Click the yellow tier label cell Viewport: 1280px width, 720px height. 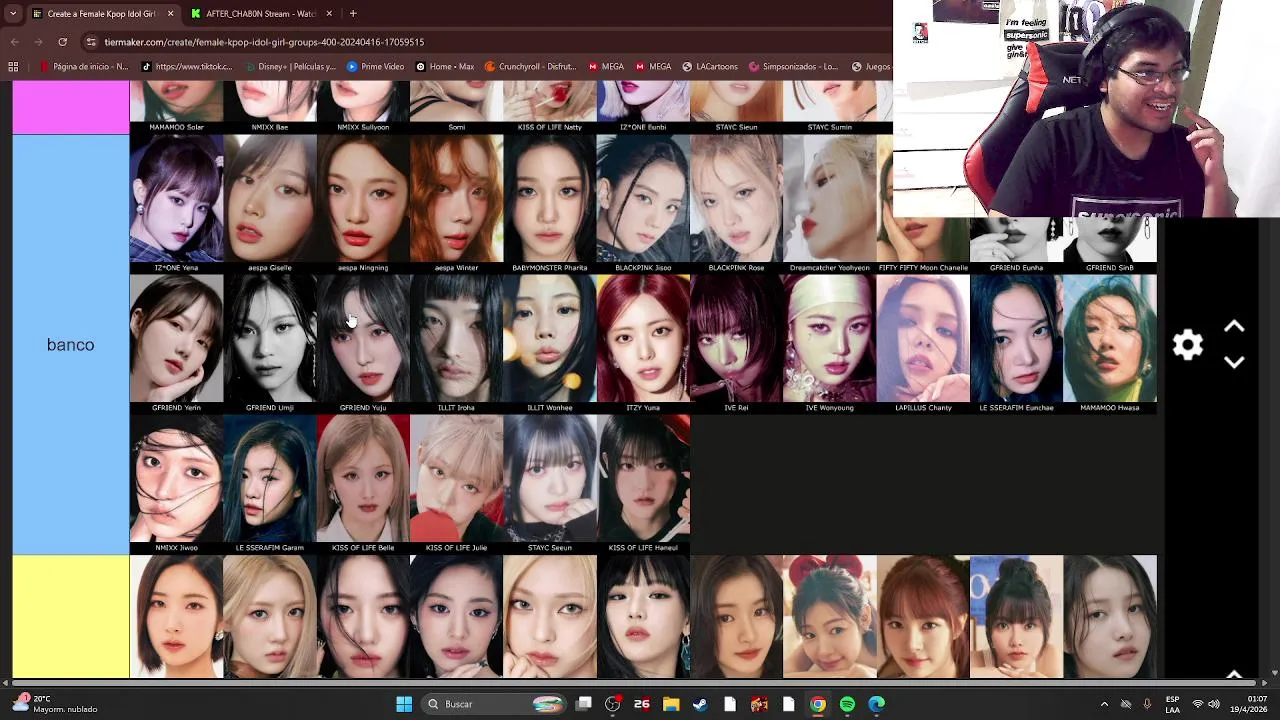[70, 617]
